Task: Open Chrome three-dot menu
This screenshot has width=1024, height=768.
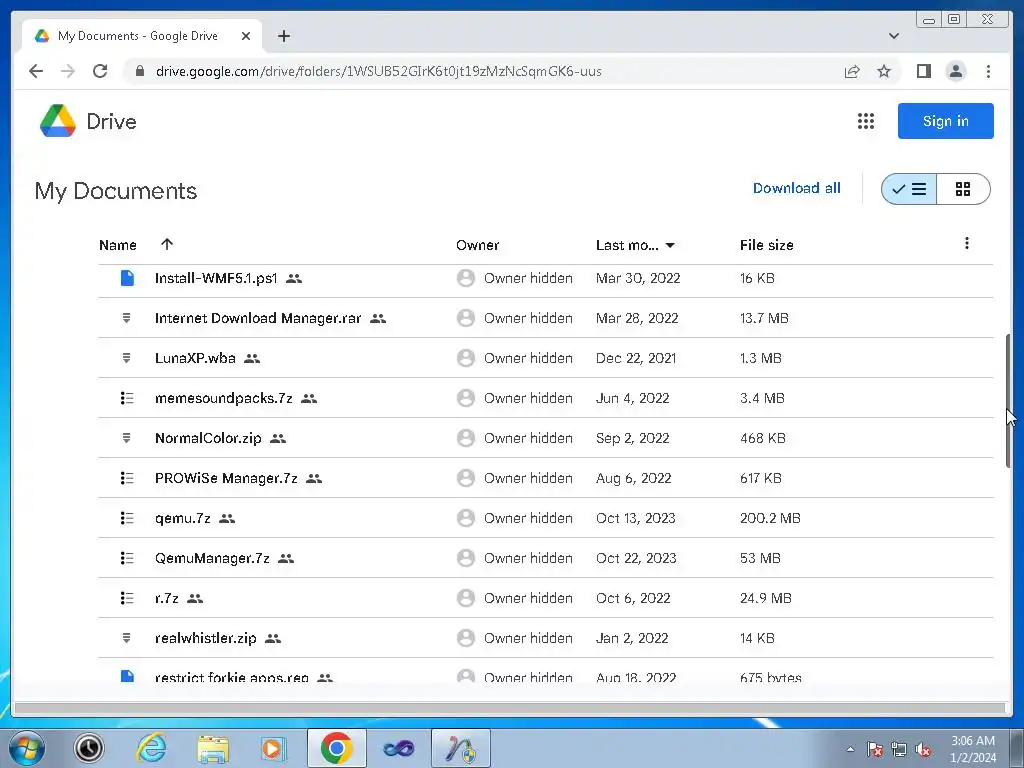Action: pos(988,71)
